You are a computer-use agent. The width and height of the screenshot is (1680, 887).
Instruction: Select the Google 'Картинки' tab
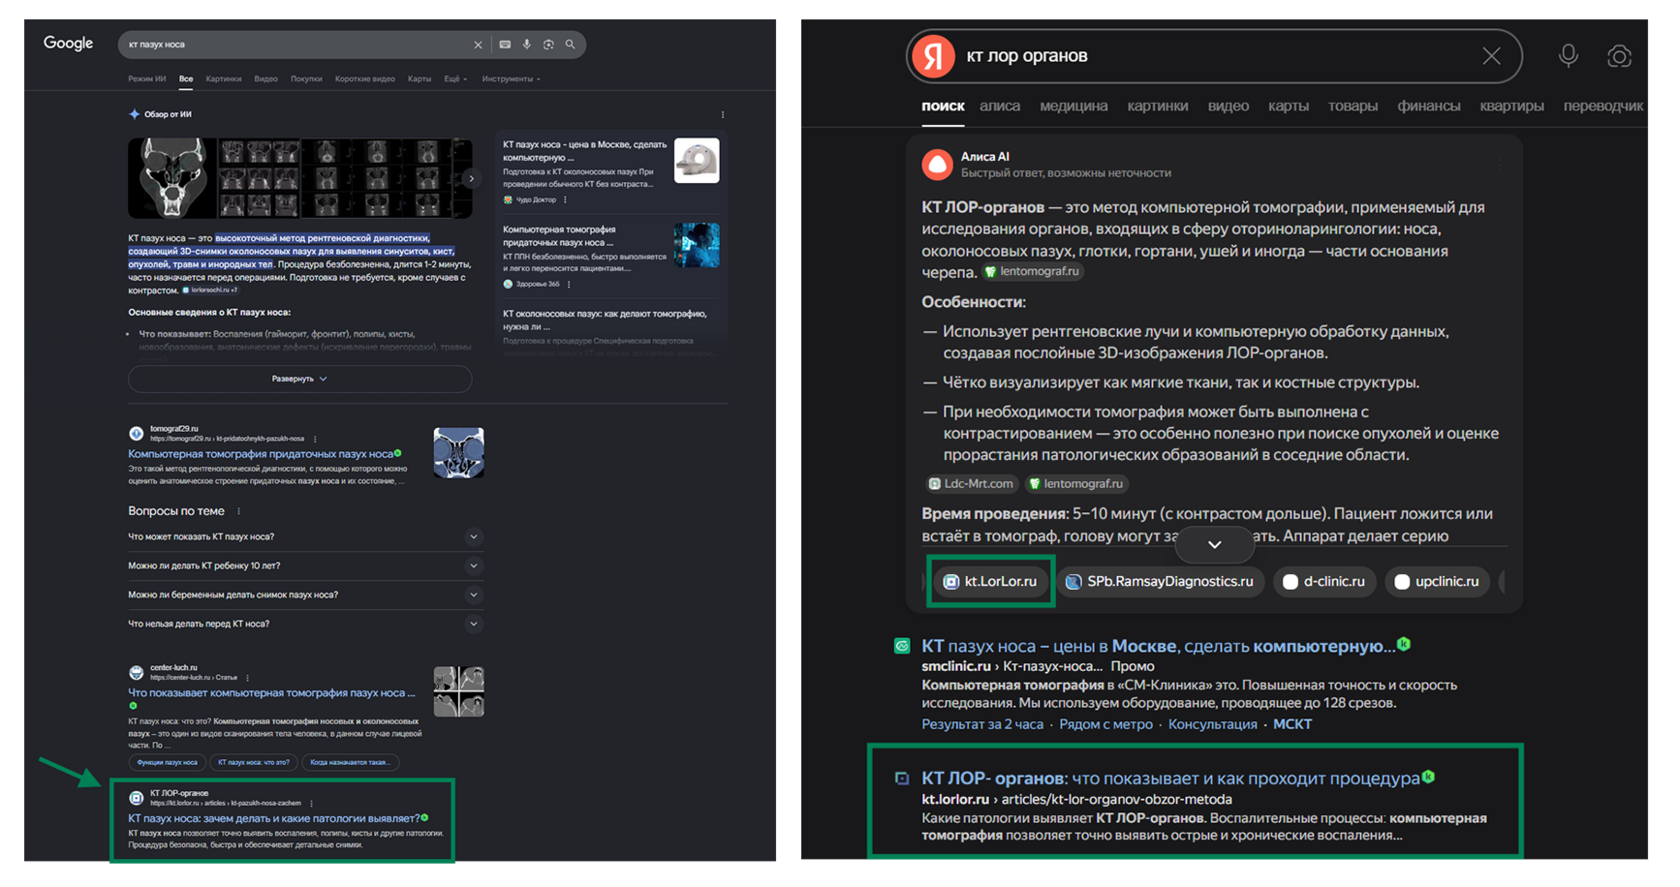[x=223, y=79]
